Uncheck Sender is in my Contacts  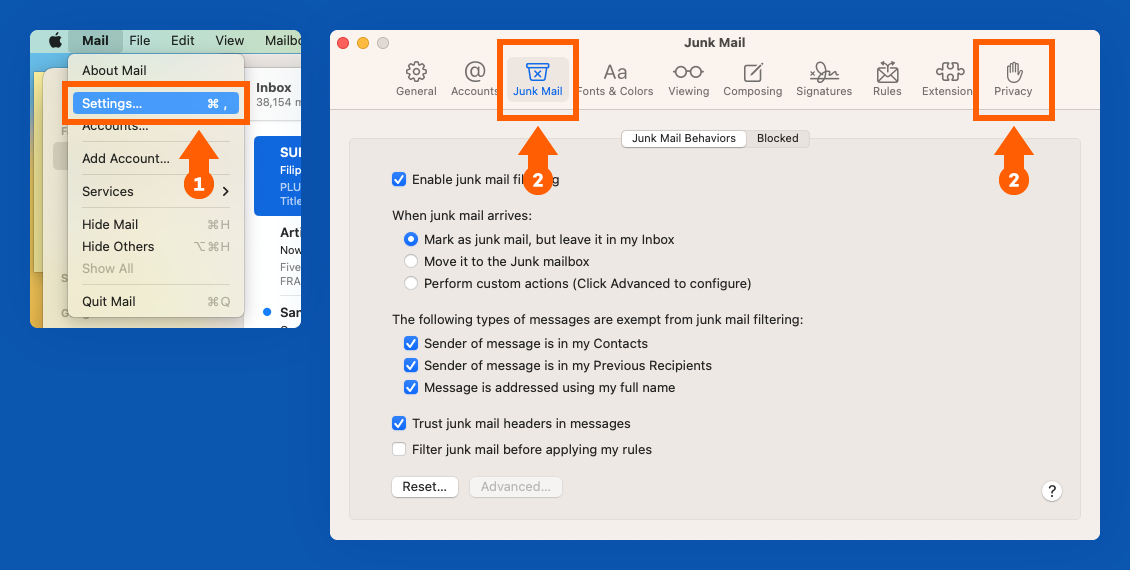(411, 344)
